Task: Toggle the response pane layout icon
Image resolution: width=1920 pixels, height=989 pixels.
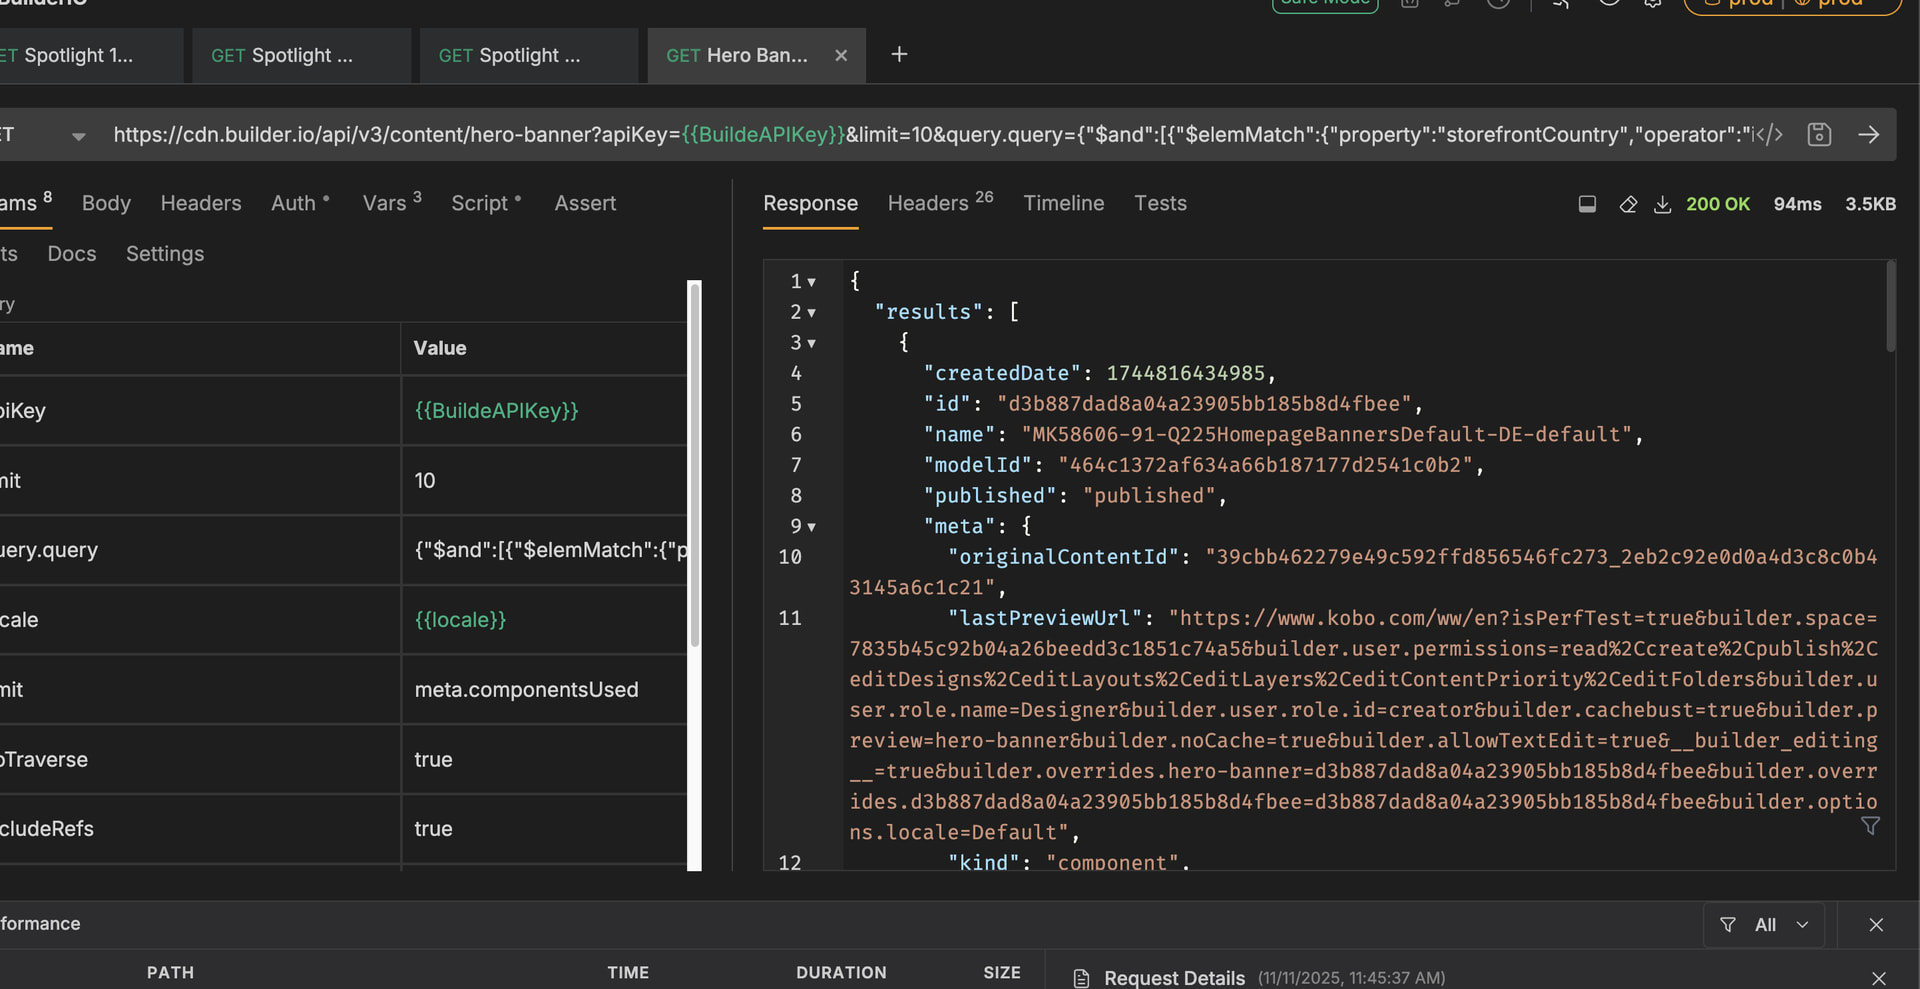Action: point(1587,204)
